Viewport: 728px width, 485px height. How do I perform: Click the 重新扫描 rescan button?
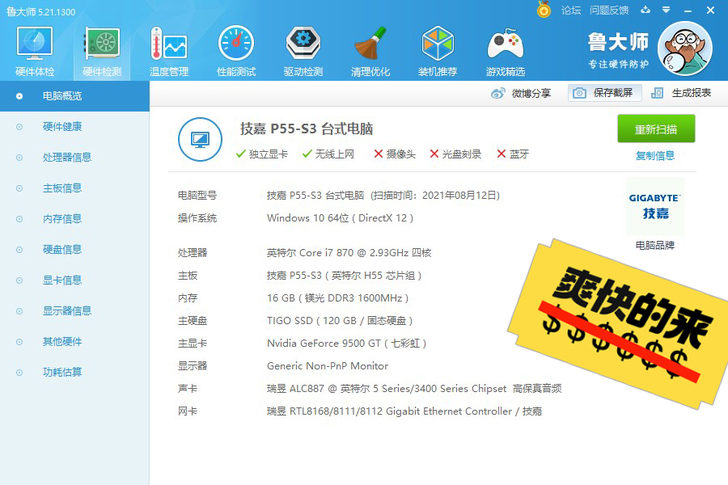pyautogui.click(x=656, y=129)
